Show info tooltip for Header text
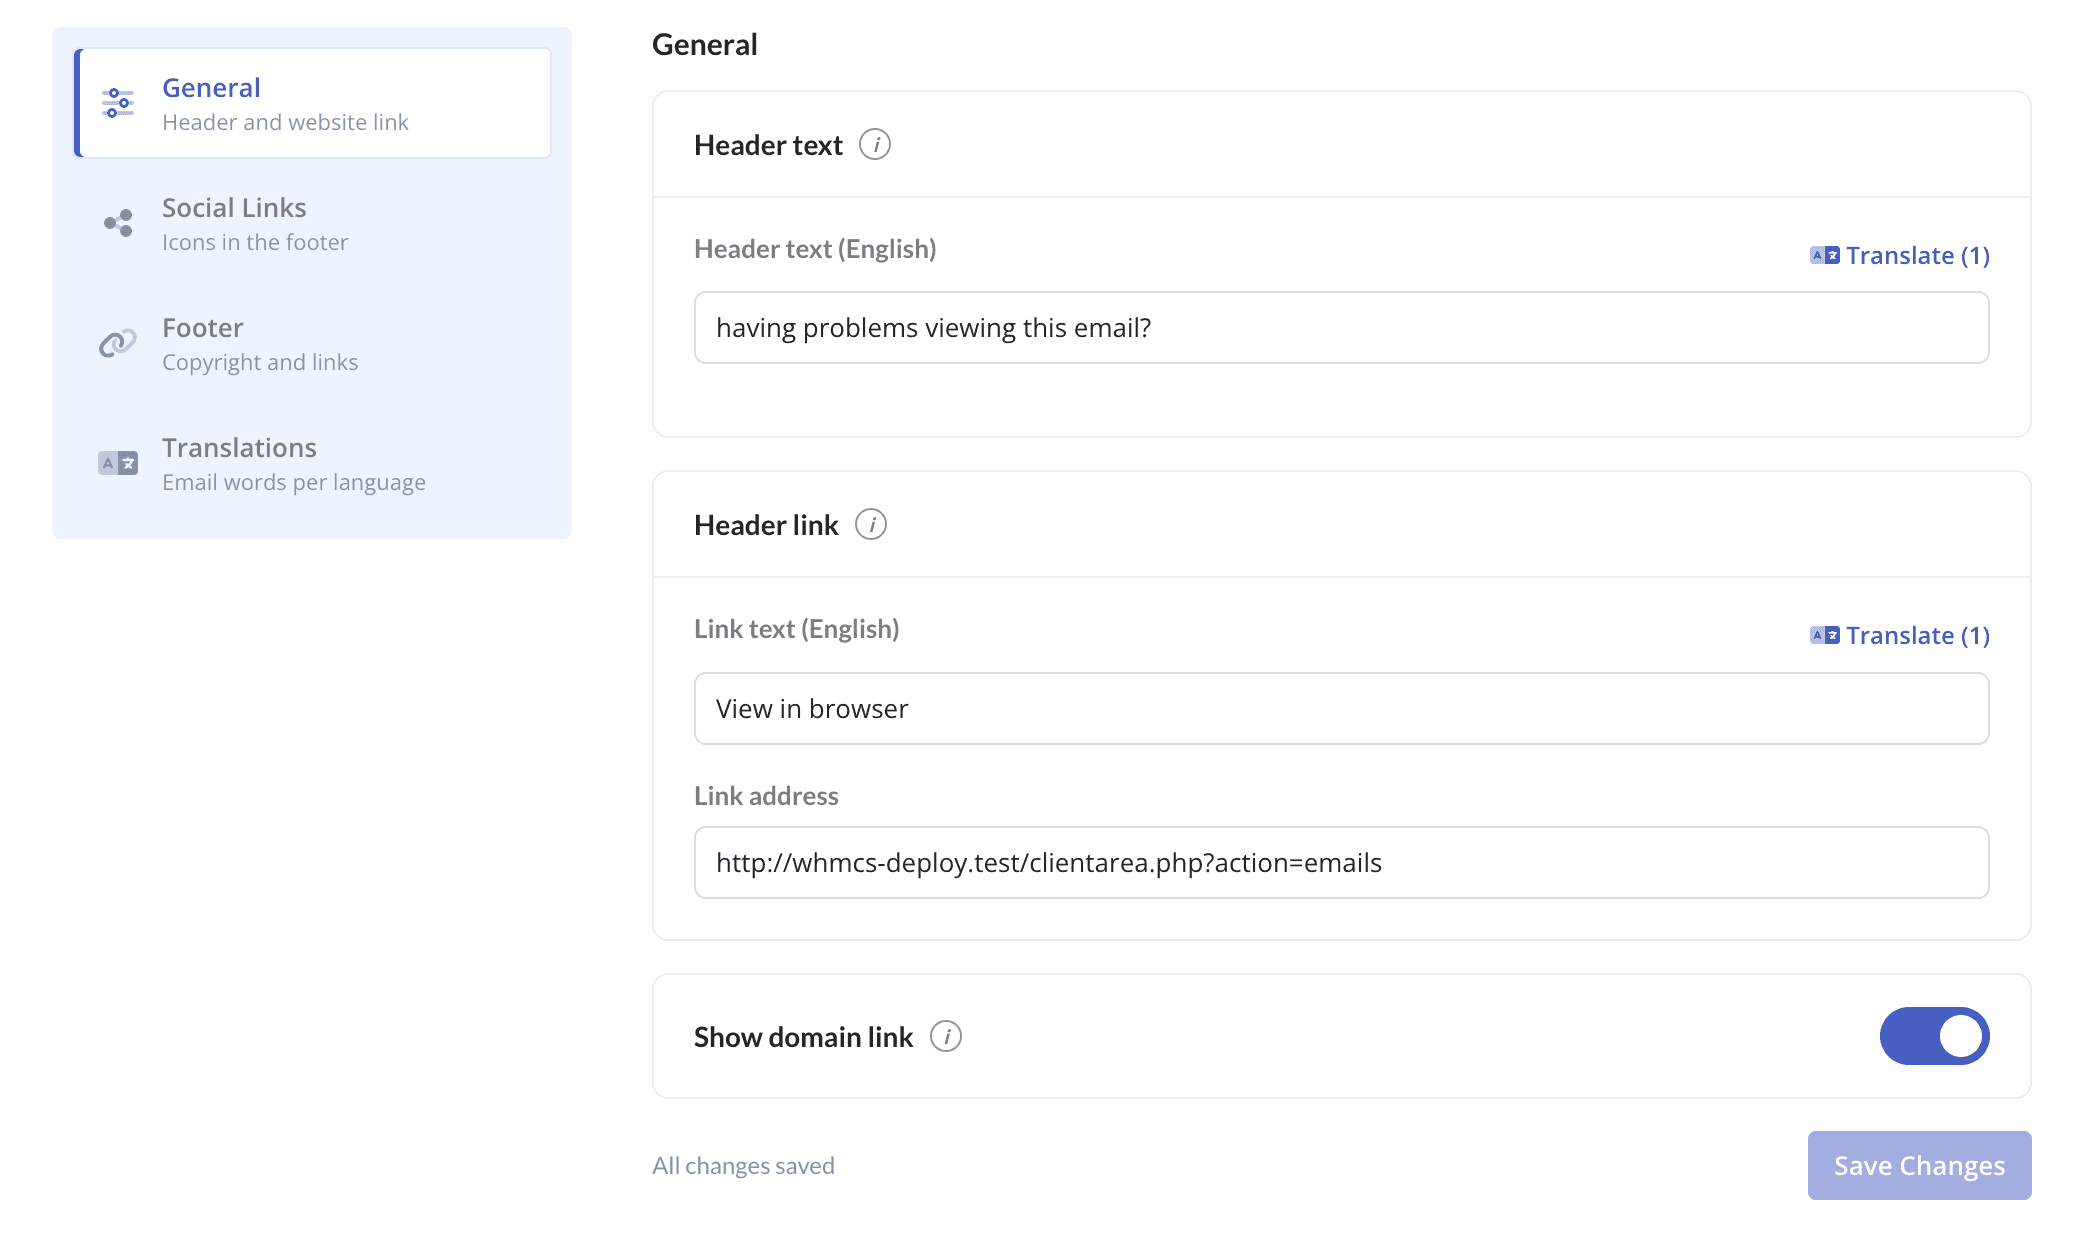 pyautogui.click(x=875, y=145)
